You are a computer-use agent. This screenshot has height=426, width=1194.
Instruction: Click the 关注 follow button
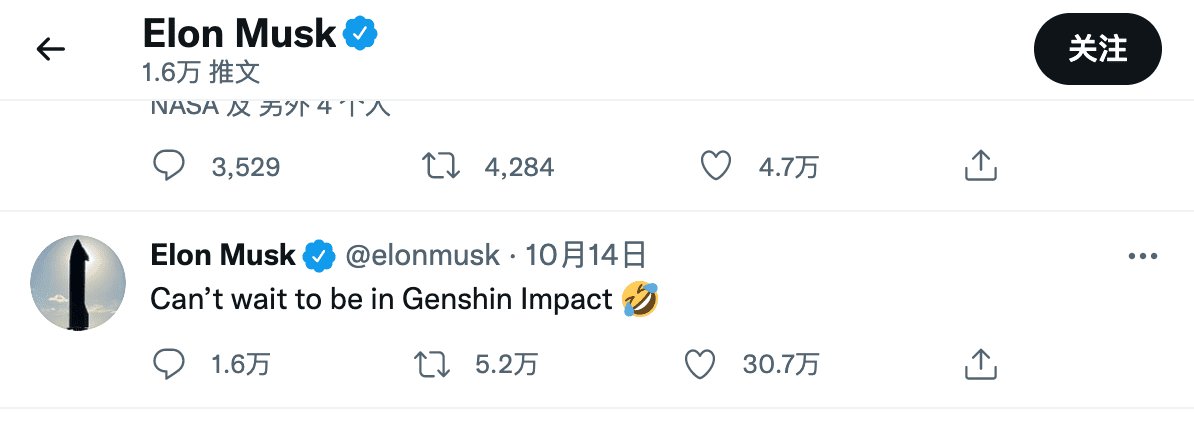(x=1097, y=49)
